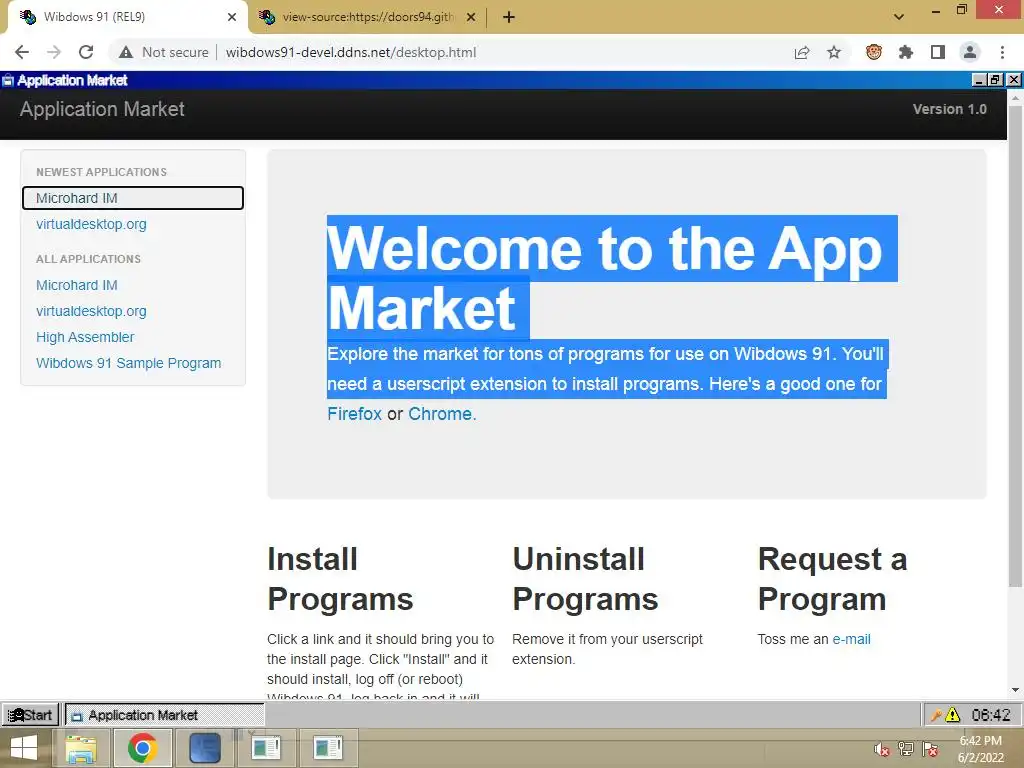The width and height of the screenshot is (1024, 768).
Task: Open the Windows Start logo button
Action: (x=24, y=748)
